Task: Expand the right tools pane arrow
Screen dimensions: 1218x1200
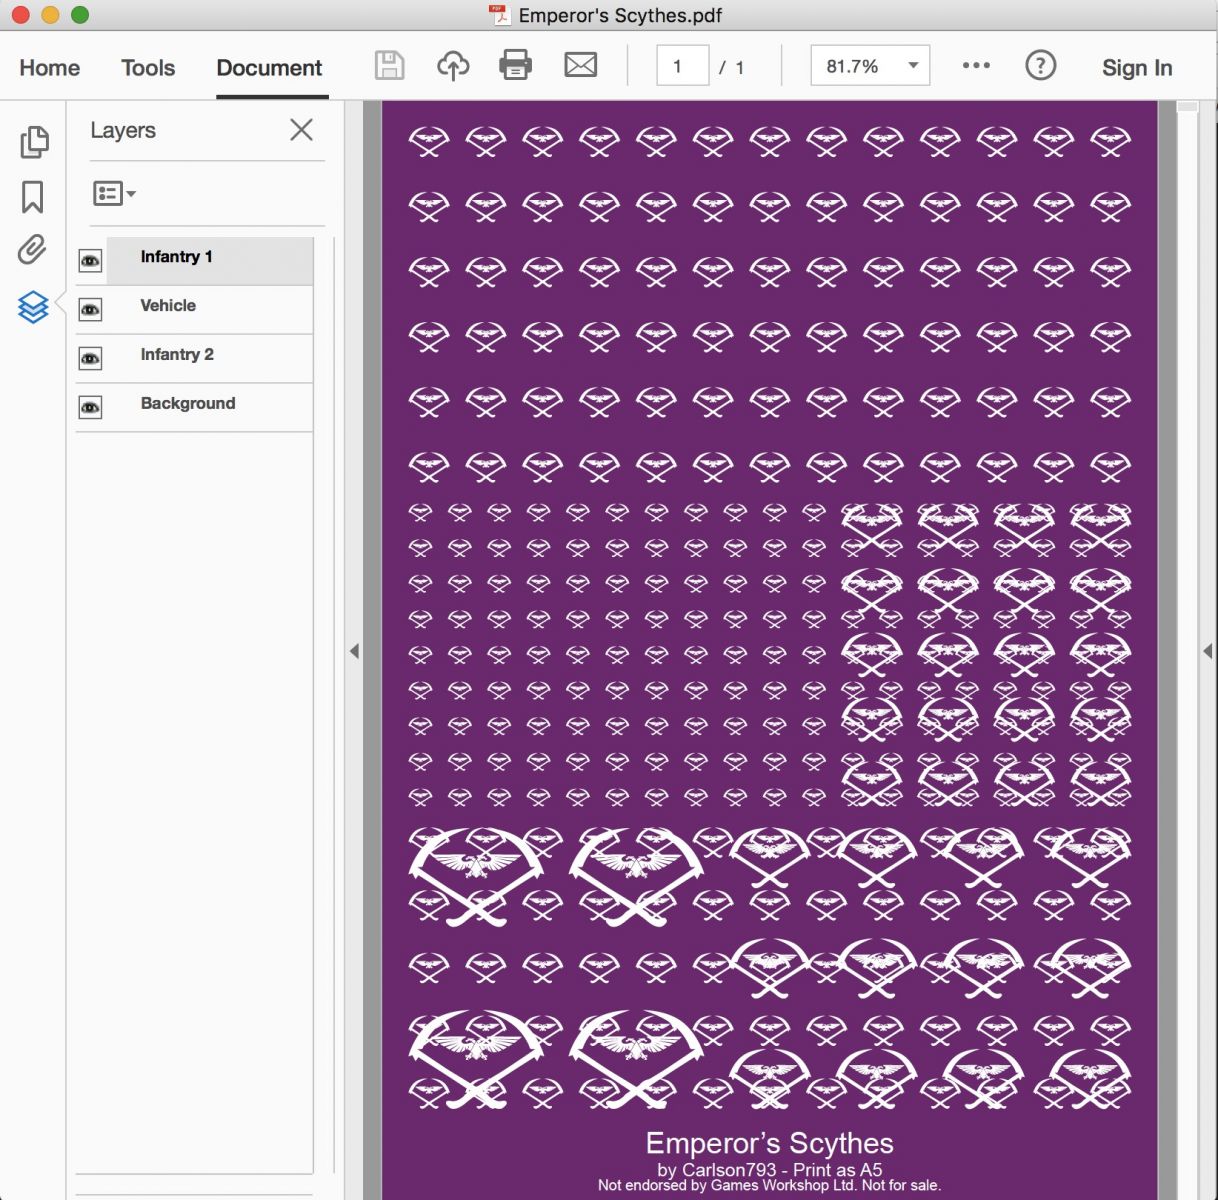Action: (1207, 651)
